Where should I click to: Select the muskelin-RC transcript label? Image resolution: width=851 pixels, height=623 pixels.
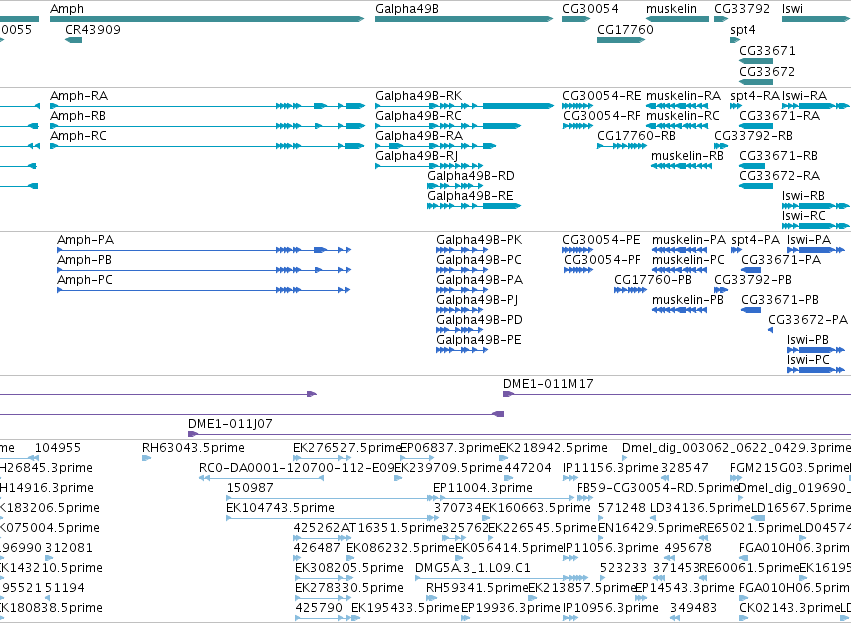(x=683, y=116)
